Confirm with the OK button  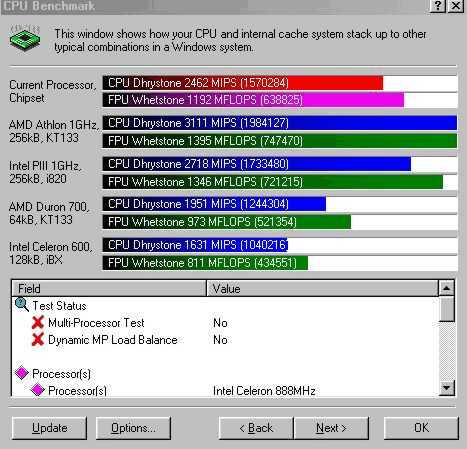pyautogui.click(x=421, y=428)
